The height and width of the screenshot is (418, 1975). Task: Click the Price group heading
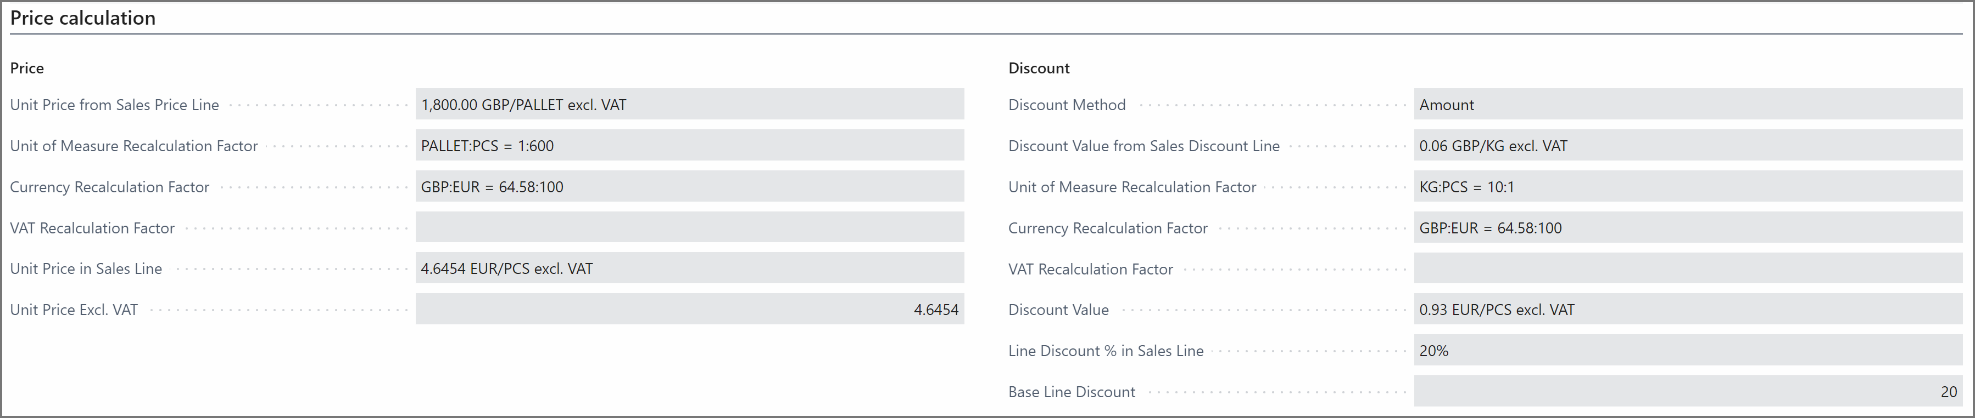coord(27,68)
